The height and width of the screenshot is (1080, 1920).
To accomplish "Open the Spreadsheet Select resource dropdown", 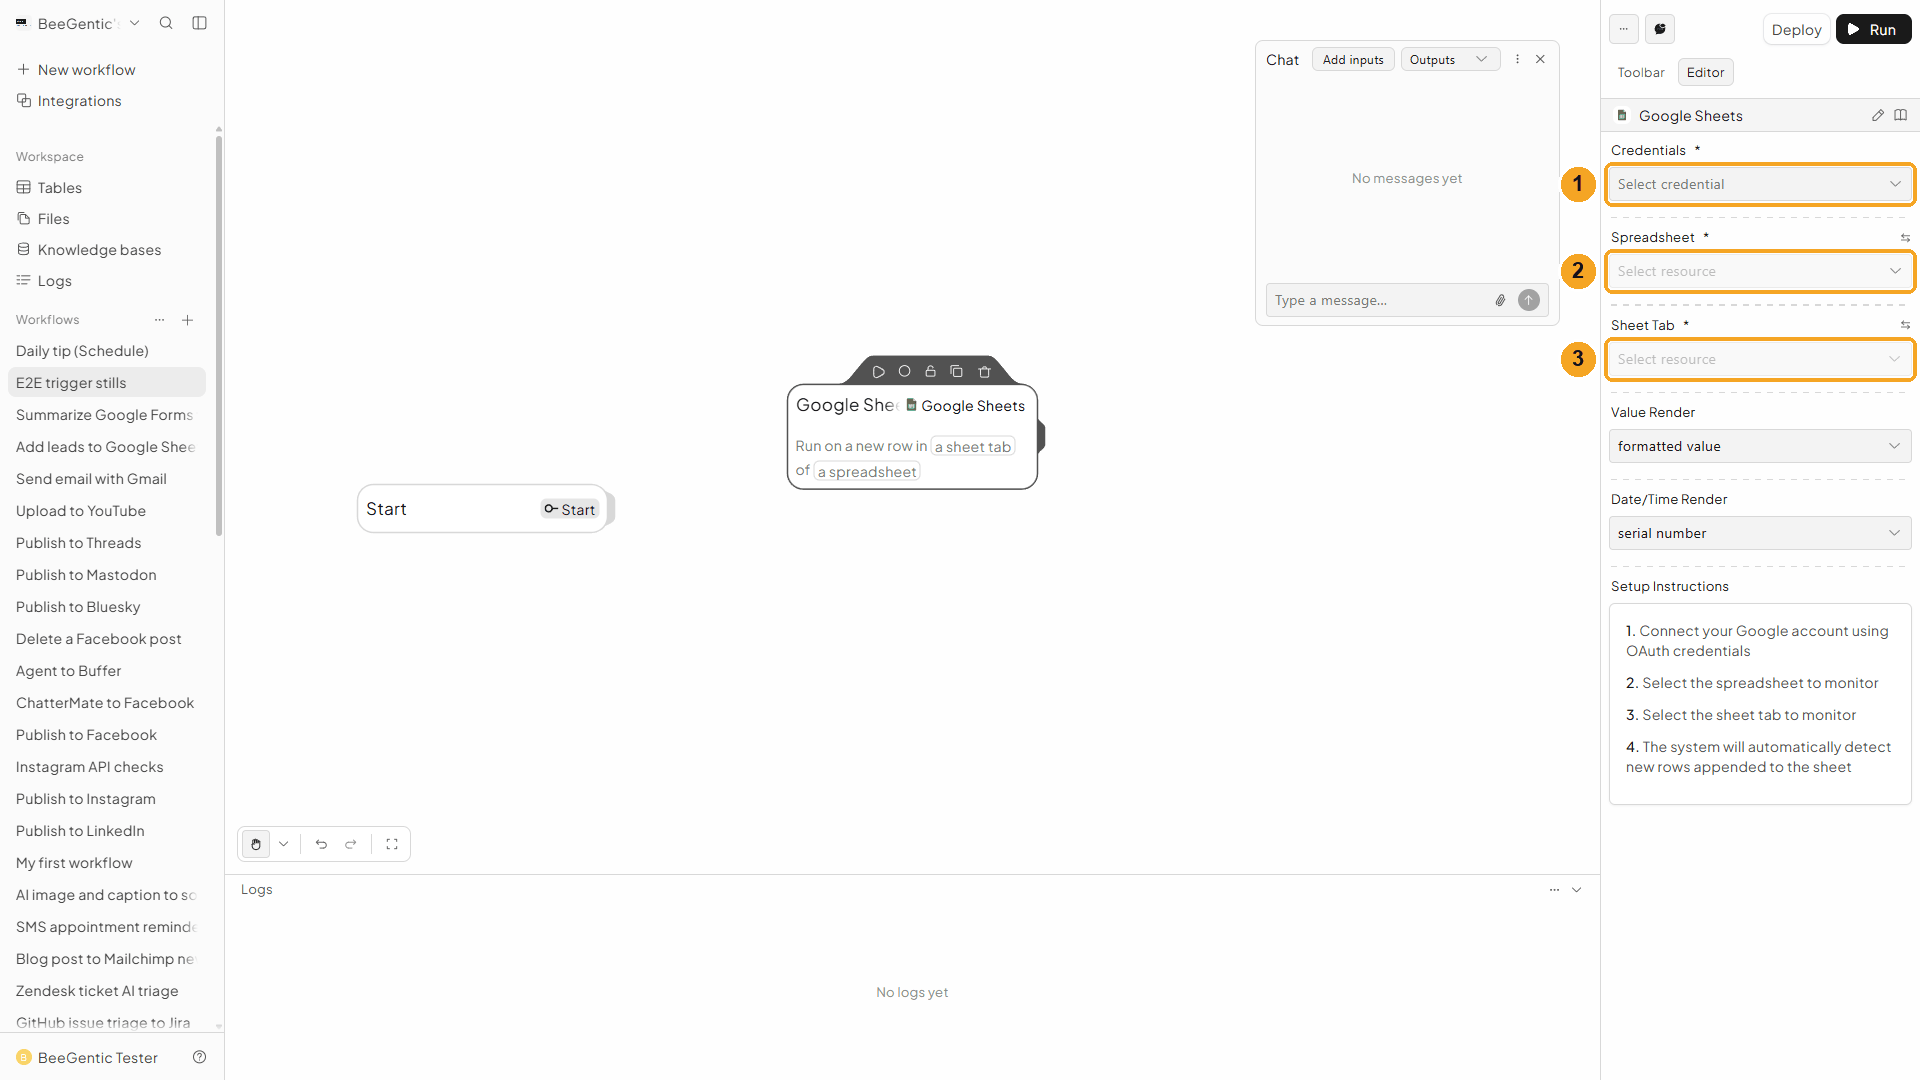I will click(x=1760, y=271).
